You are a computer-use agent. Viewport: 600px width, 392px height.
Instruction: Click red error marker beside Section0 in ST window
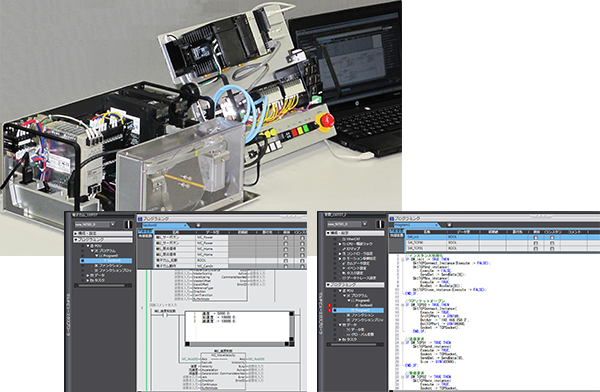tap(330, 305)
